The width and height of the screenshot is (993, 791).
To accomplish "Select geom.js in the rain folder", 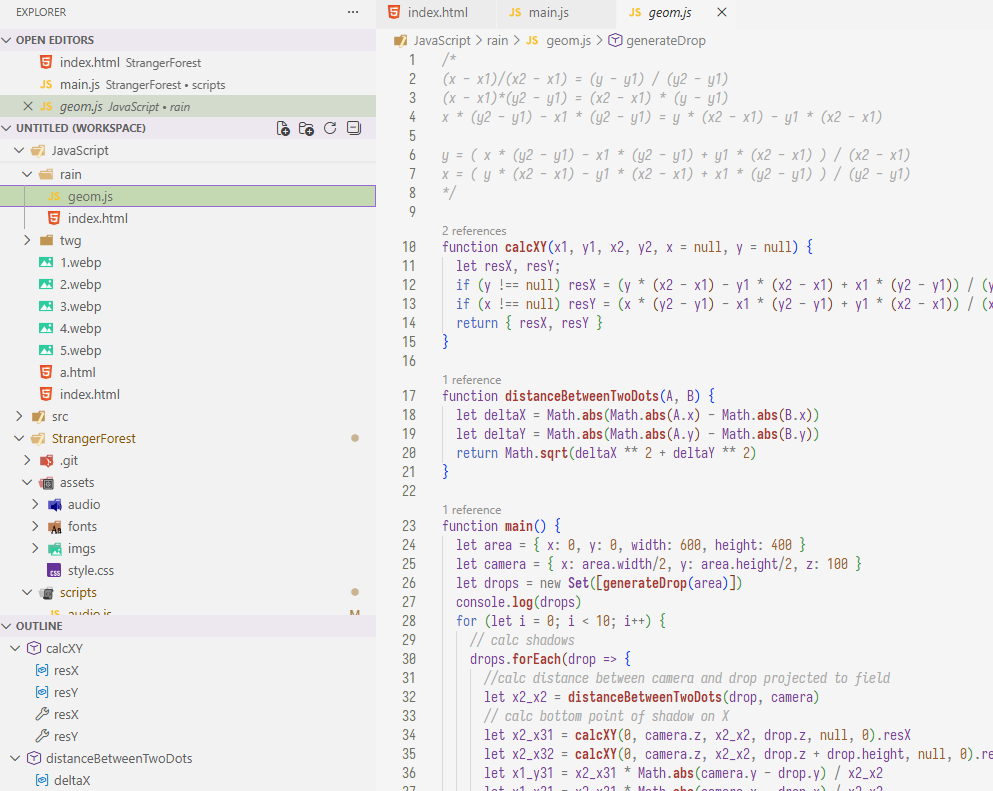I will point(187,196).
